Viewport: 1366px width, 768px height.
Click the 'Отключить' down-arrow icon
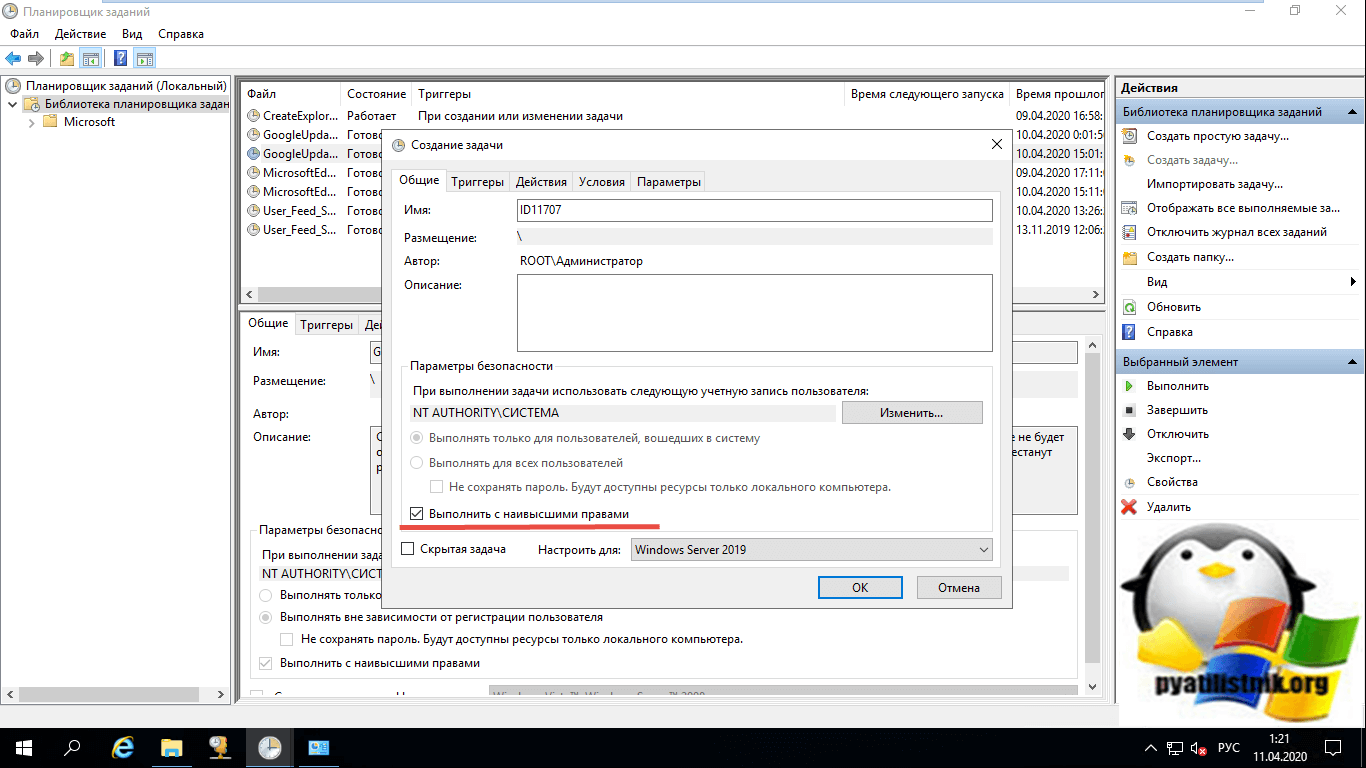[1130, 434]
